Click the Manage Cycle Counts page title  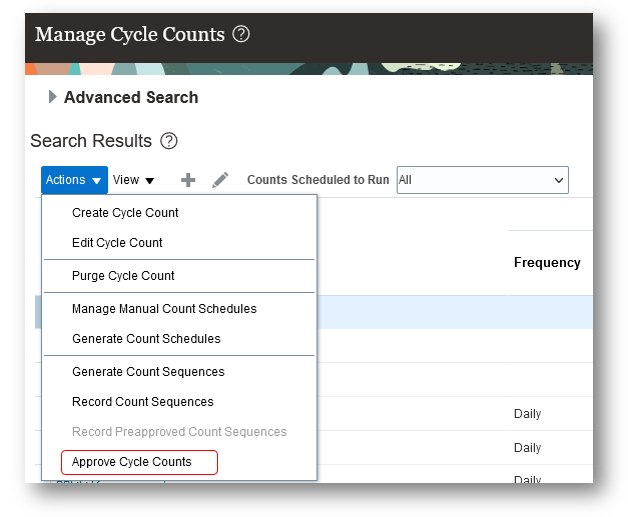point(130,35)
